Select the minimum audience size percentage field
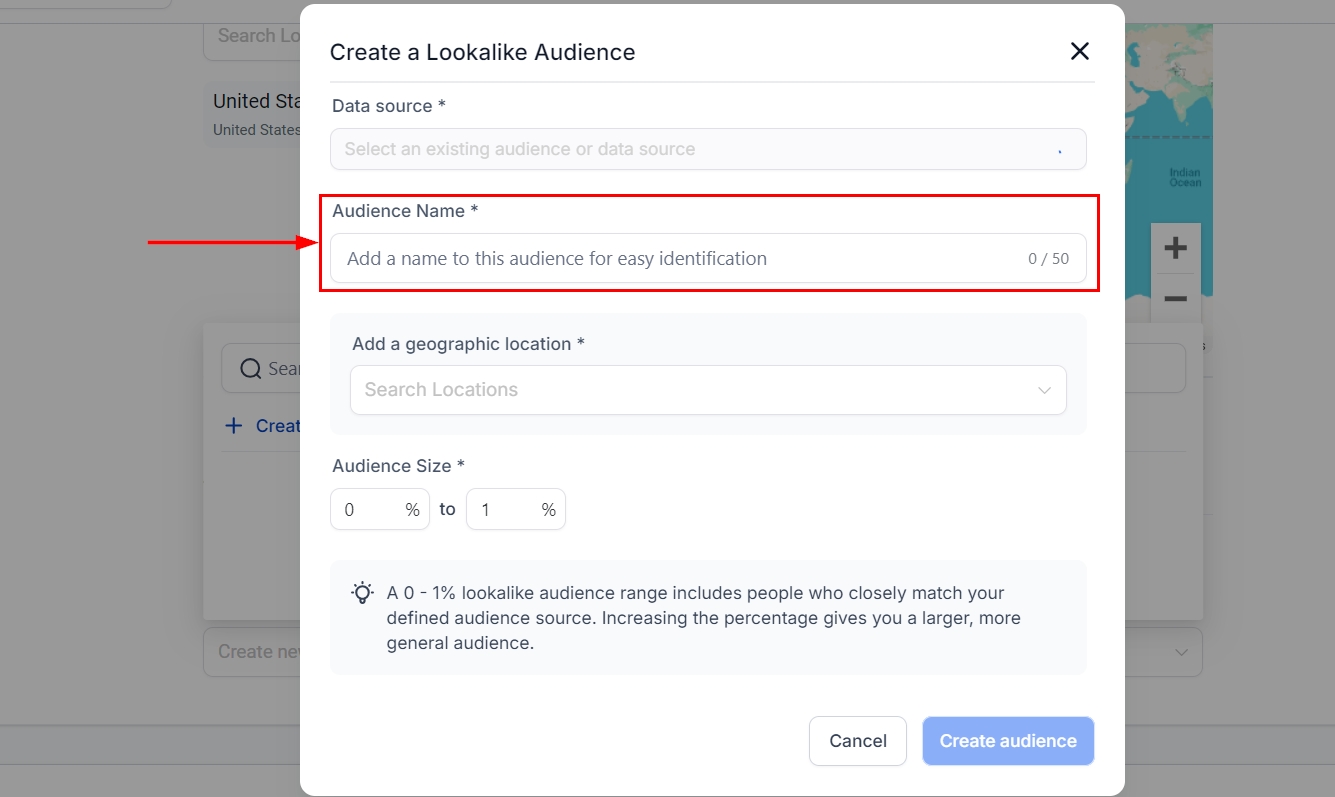The width and height of the screenshot is (1335, 797). (370, 510)
